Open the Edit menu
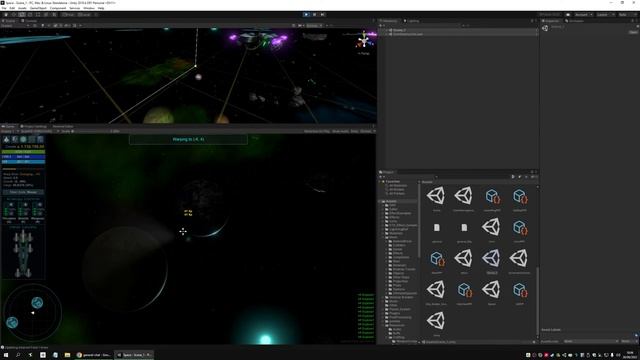The width and height of the screenshot is (640, 360). [x=12, y=8]
